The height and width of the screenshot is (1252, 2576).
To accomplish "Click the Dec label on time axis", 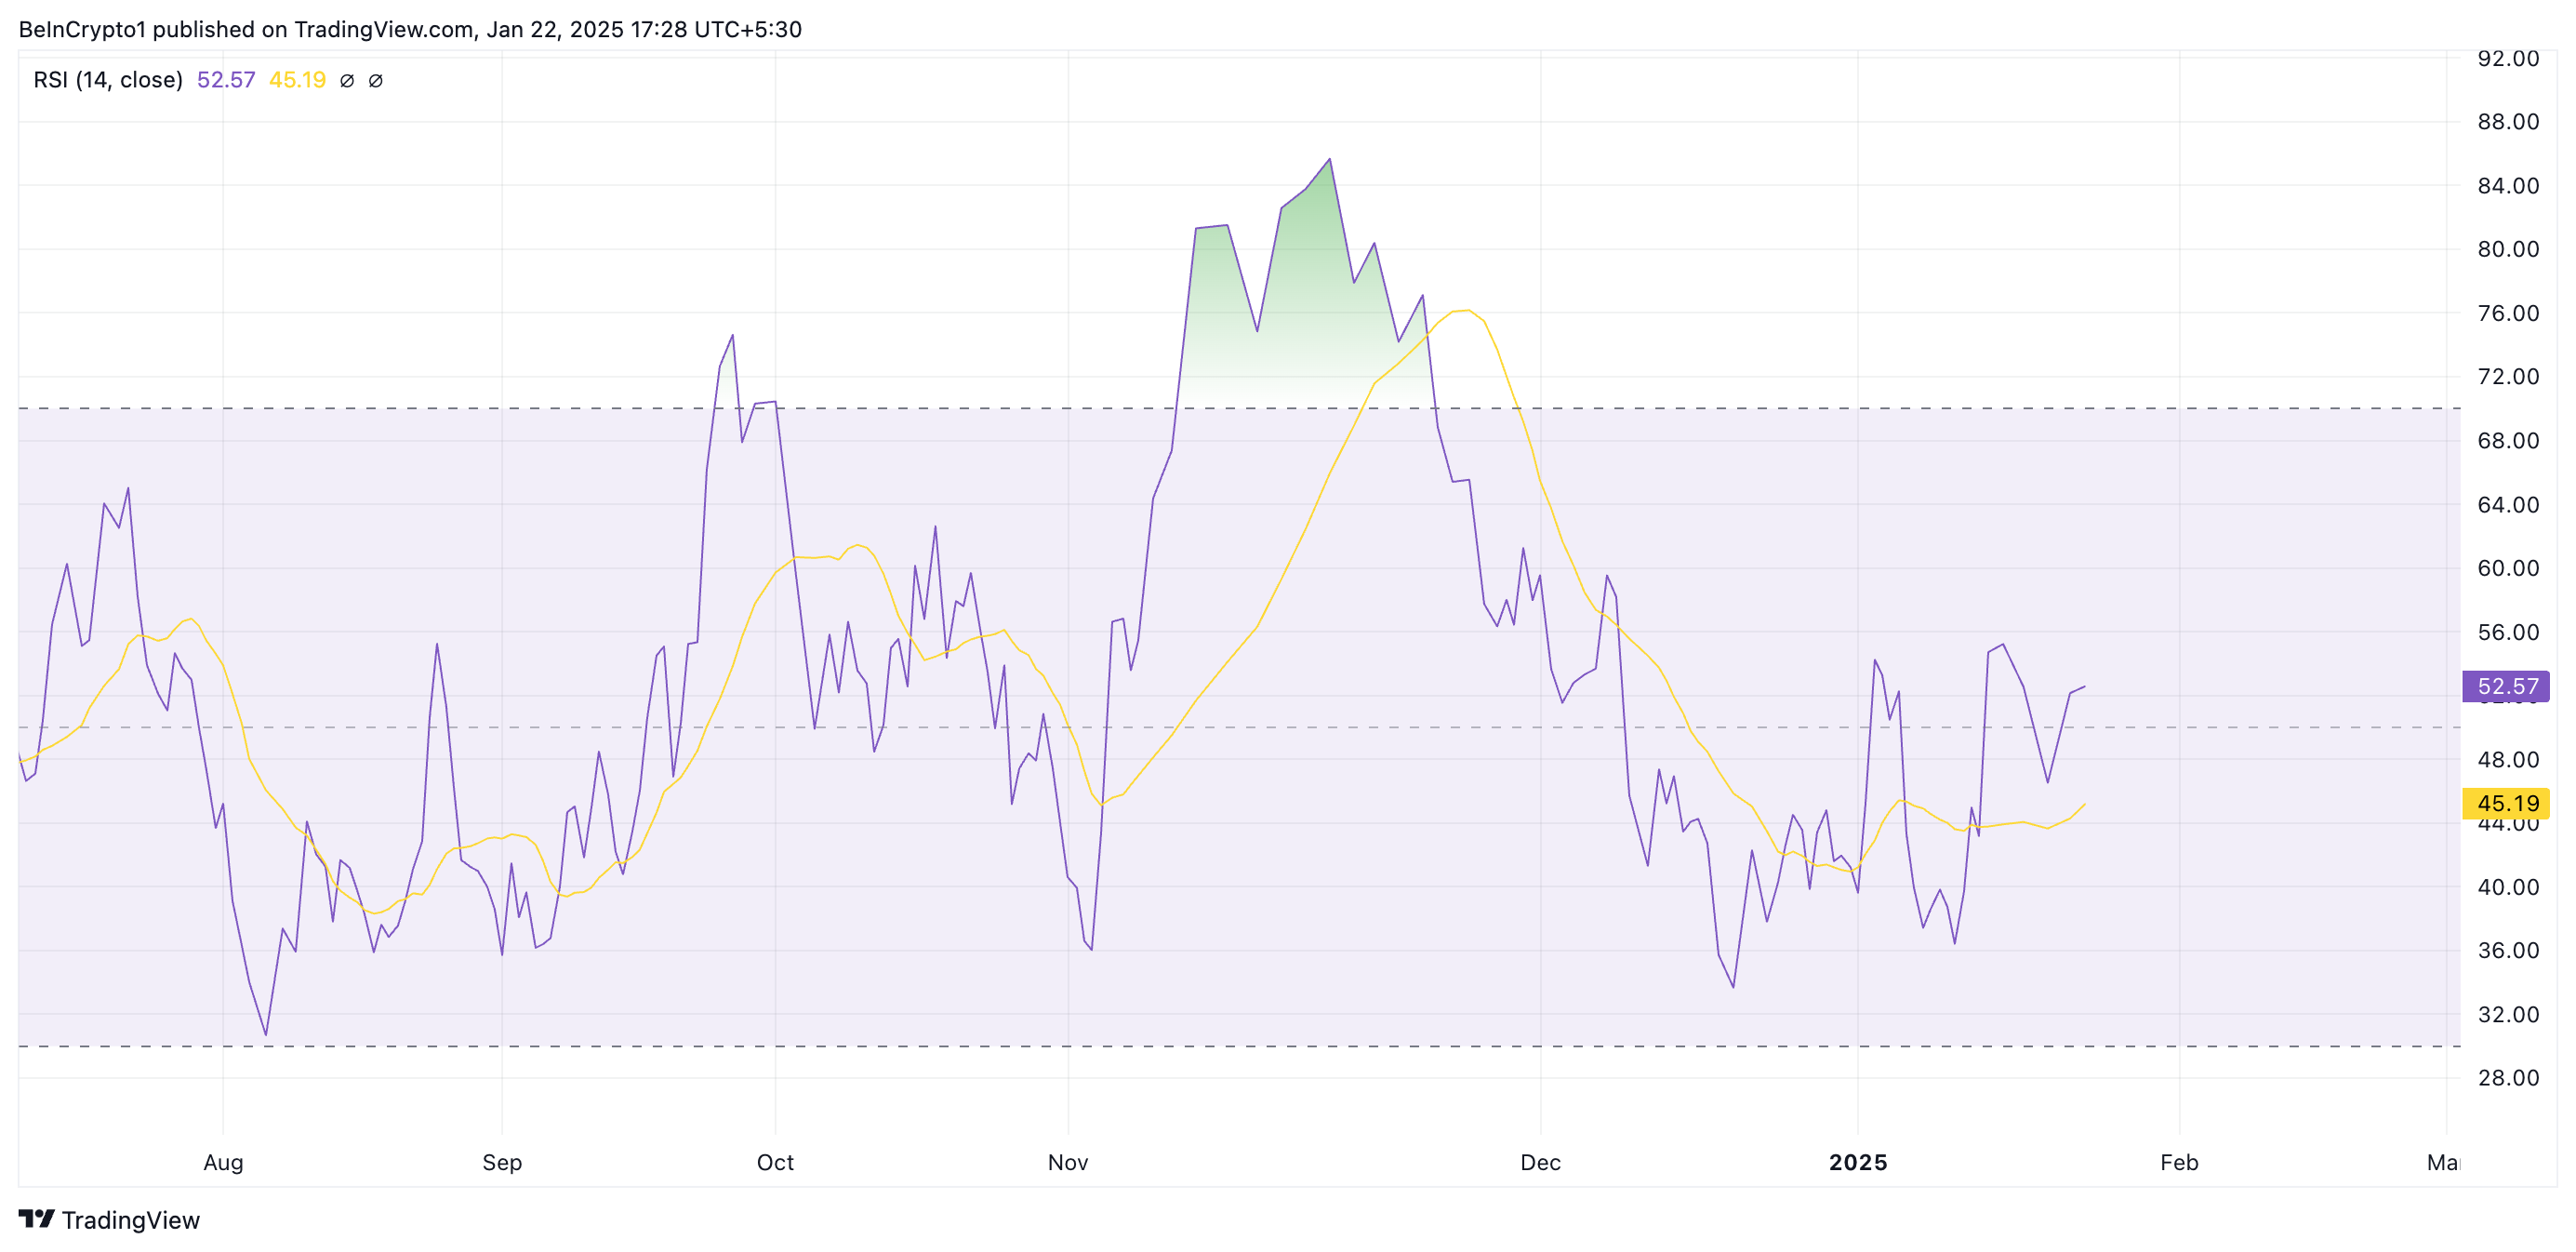I will point(1540,1162).
